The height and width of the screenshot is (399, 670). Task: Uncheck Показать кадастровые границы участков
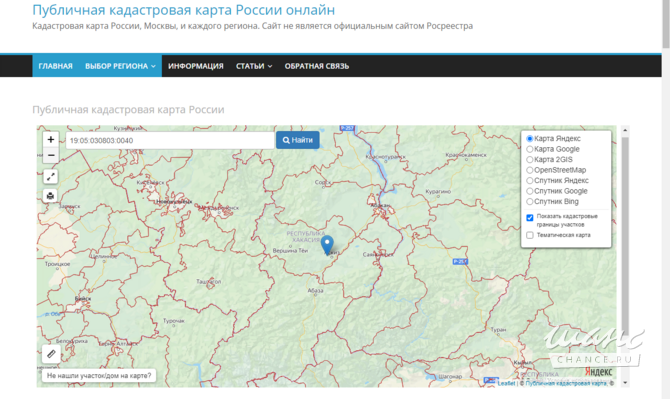coord(530,218)
